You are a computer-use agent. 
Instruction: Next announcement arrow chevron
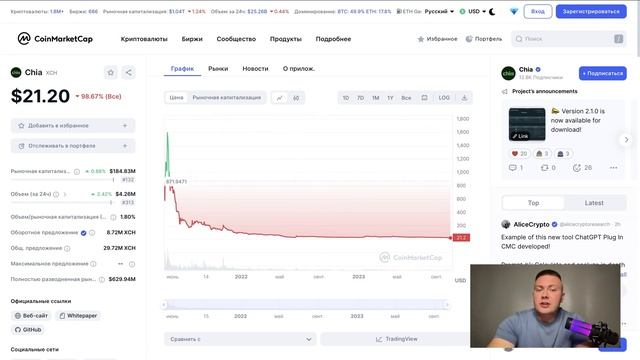pyautogui.click(x=626, y=140)
